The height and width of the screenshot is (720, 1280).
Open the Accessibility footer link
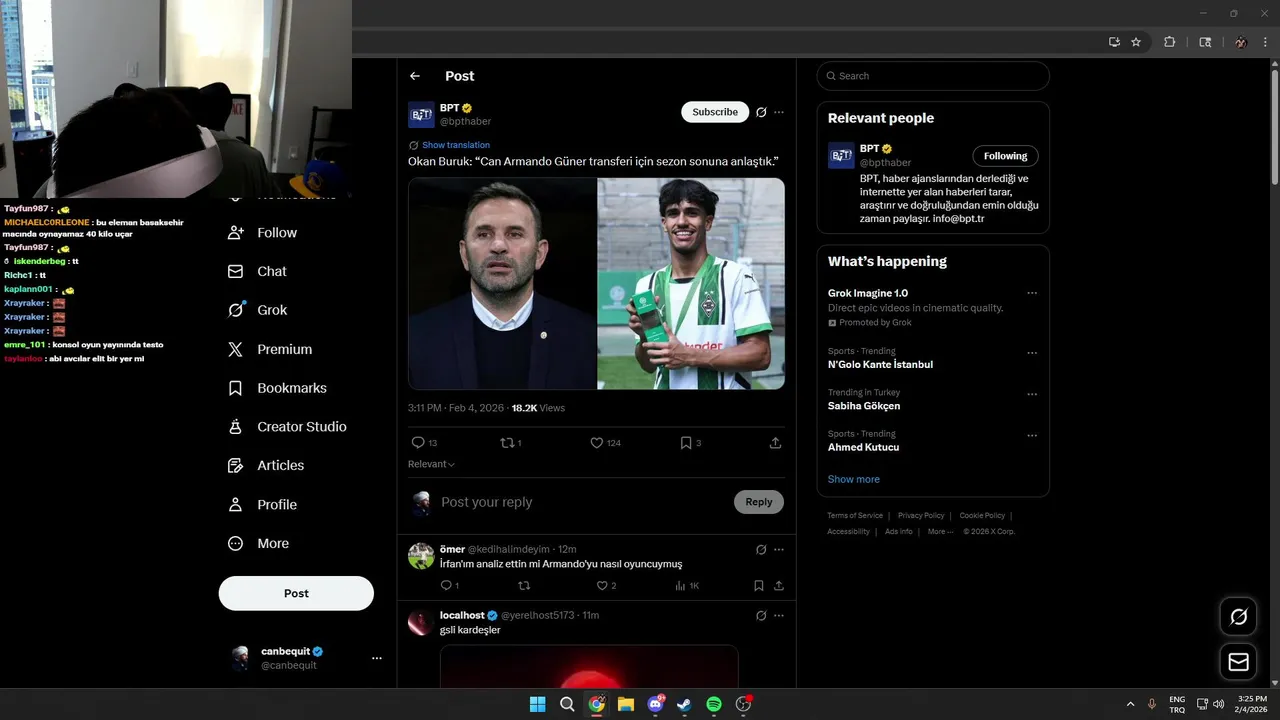(848, 532)
